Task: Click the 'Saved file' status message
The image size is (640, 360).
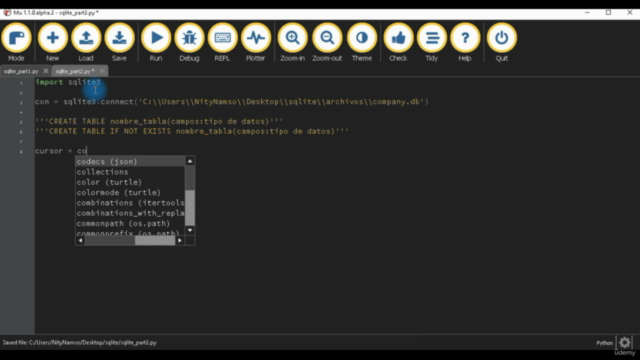Action: pyautogui.click(x=80, y=342)
